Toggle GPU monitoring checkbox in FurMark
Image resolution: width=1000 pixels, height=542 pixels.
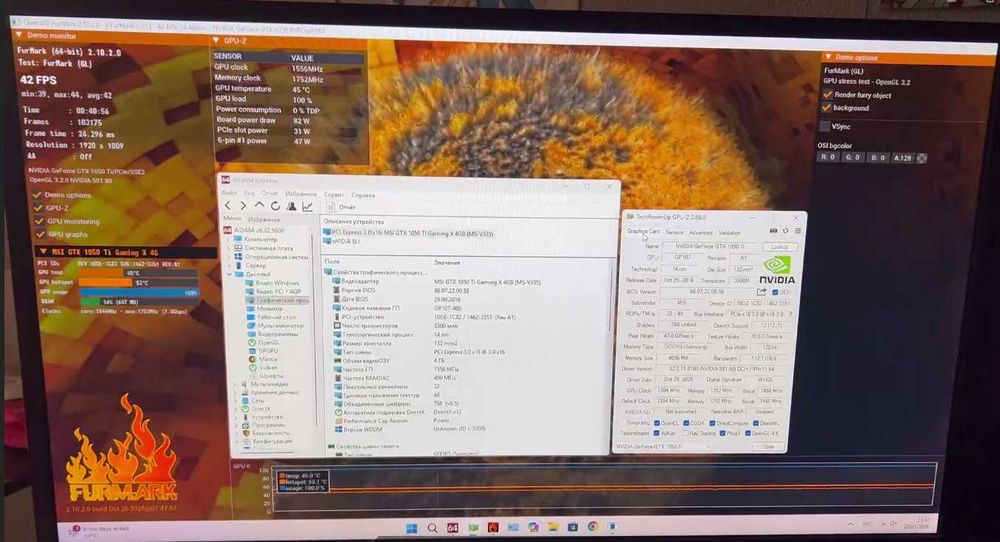(x=40, y=221)
